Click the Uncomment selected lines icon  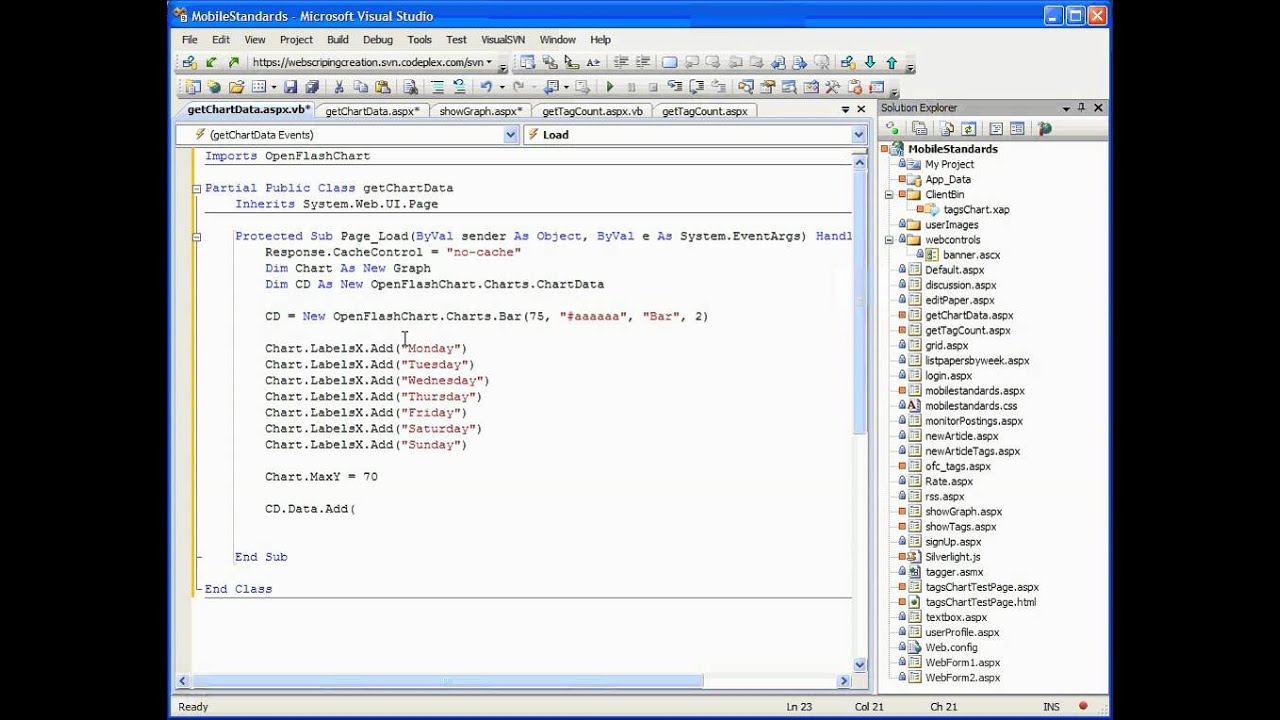click(x=458, y=87)
